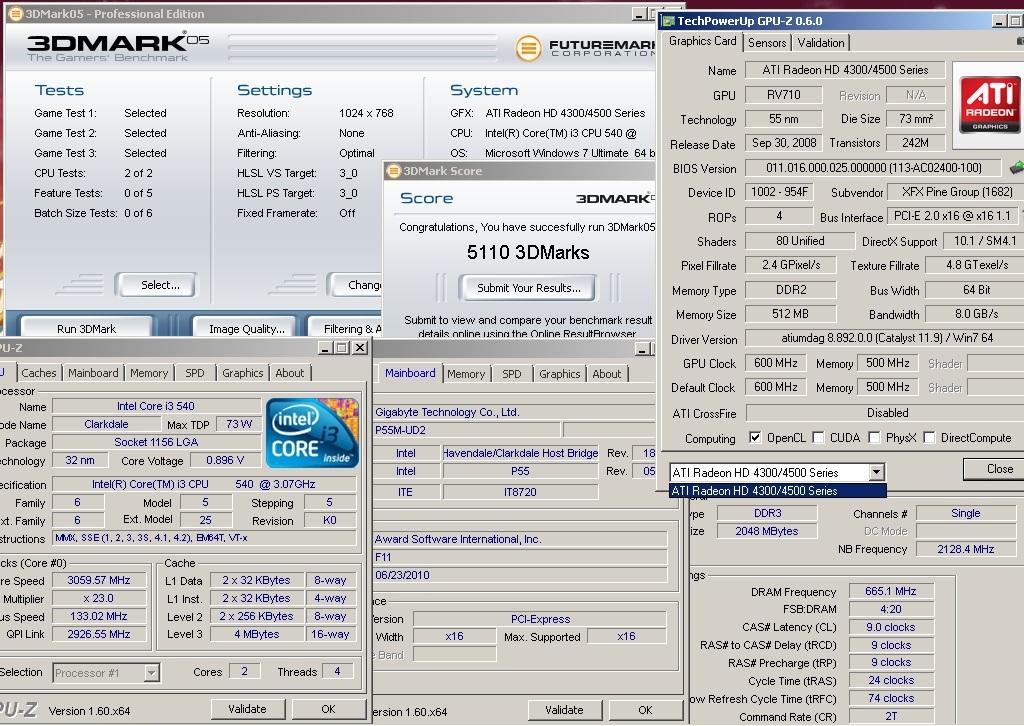Click the 5110 3DMarks score text
This screenshot has height=726, width=1024.
[528, 252]
